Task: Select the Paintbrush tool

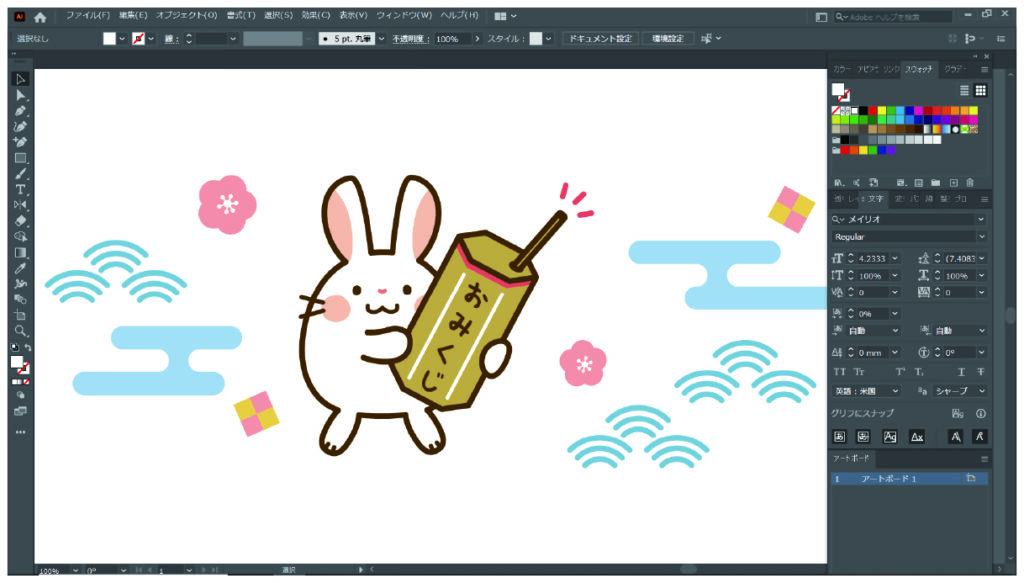Action: 20,174
